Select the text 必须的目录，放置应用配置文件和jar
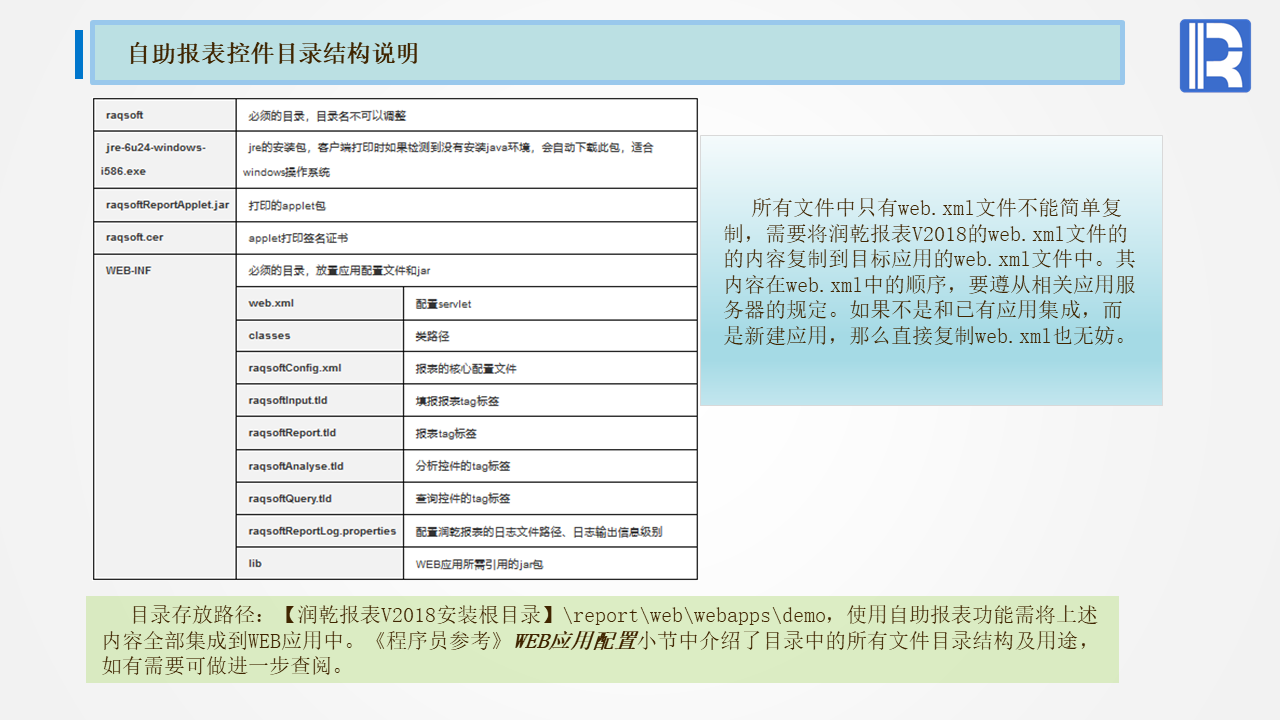This screenshot has height=720, width=1280. click(x=339, y=271)
